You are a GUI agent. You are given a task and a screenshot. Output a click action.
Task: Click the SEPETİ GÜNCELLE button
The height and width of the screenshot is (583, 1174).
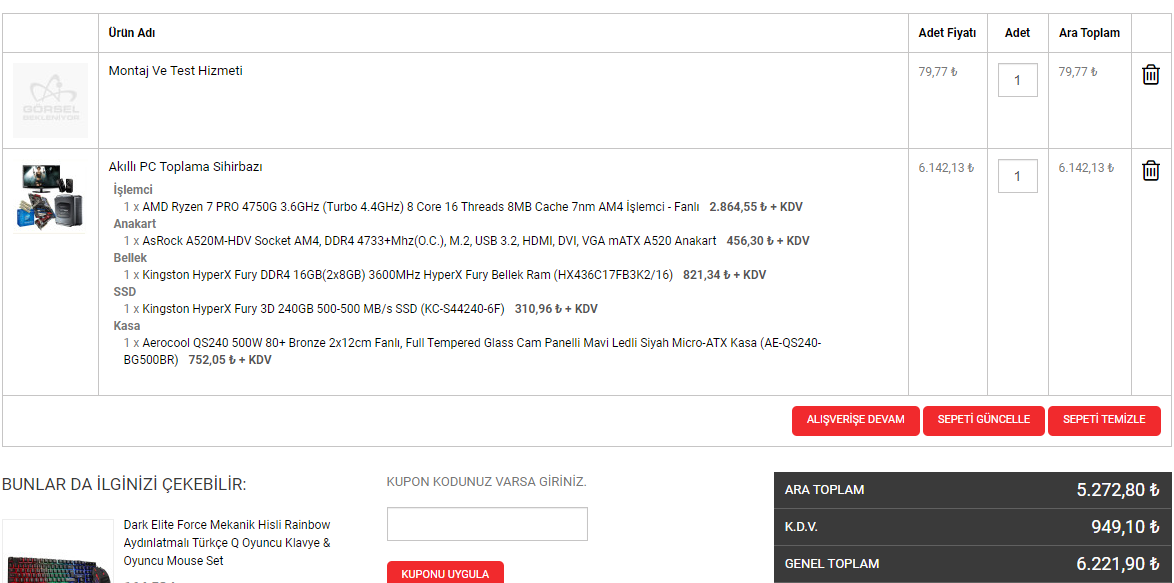(982, 420)
